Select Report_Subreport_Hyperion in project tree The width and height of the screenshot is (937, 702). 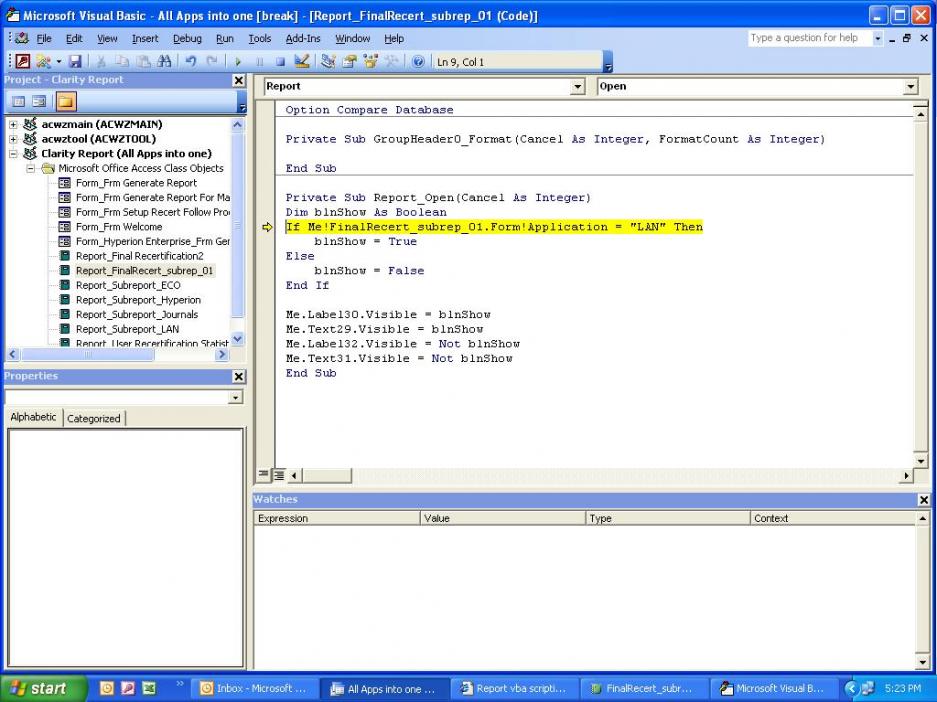pos(138,300)
